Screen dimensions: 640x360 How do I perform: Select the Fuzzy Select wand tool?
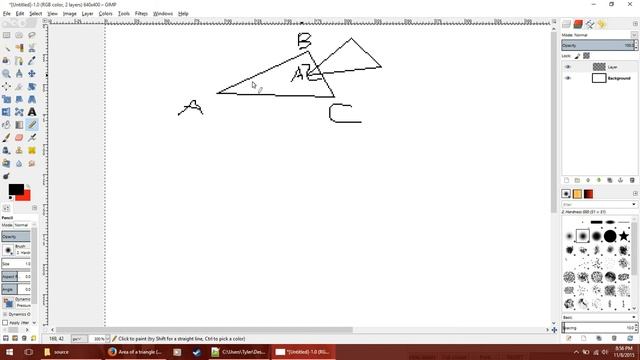coord(7,48)
